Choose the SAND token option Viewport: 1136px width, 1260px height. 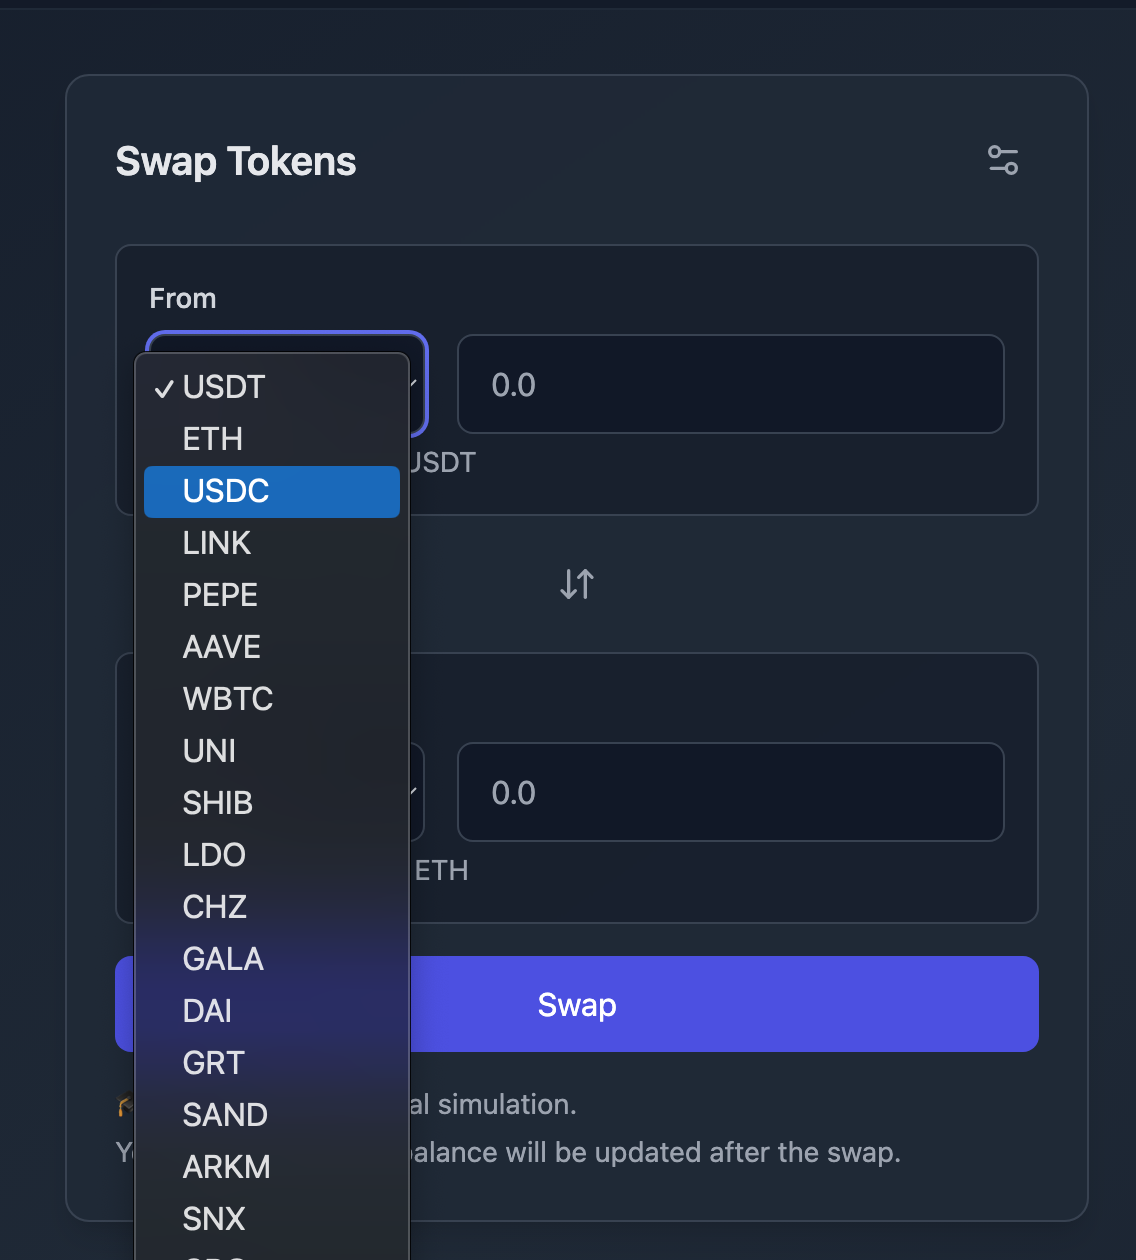225,1115
